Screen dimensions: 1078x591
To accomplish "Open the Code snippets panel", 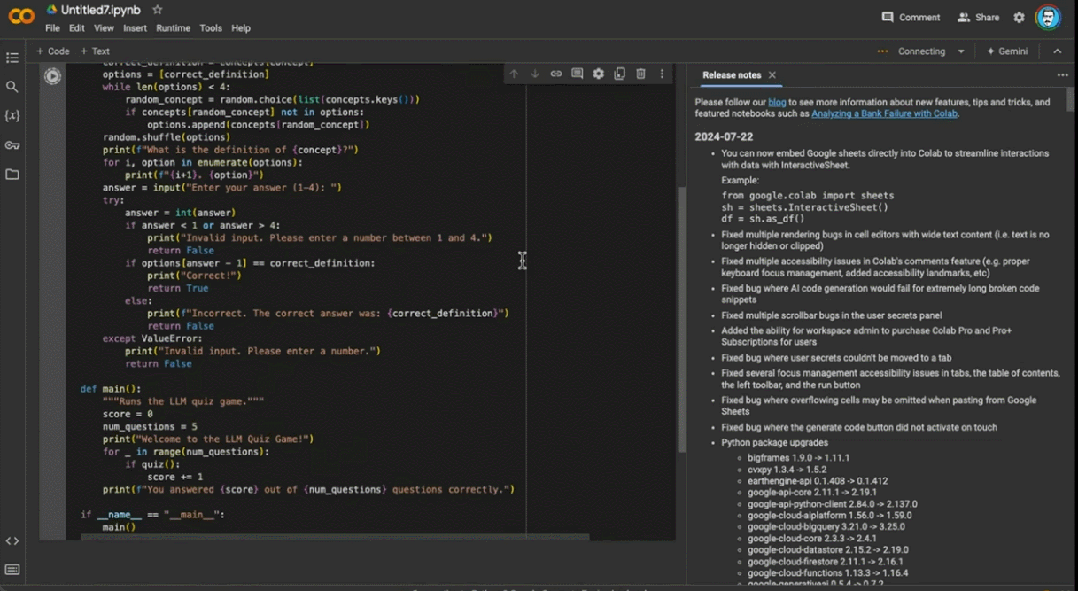I will 12,541.
